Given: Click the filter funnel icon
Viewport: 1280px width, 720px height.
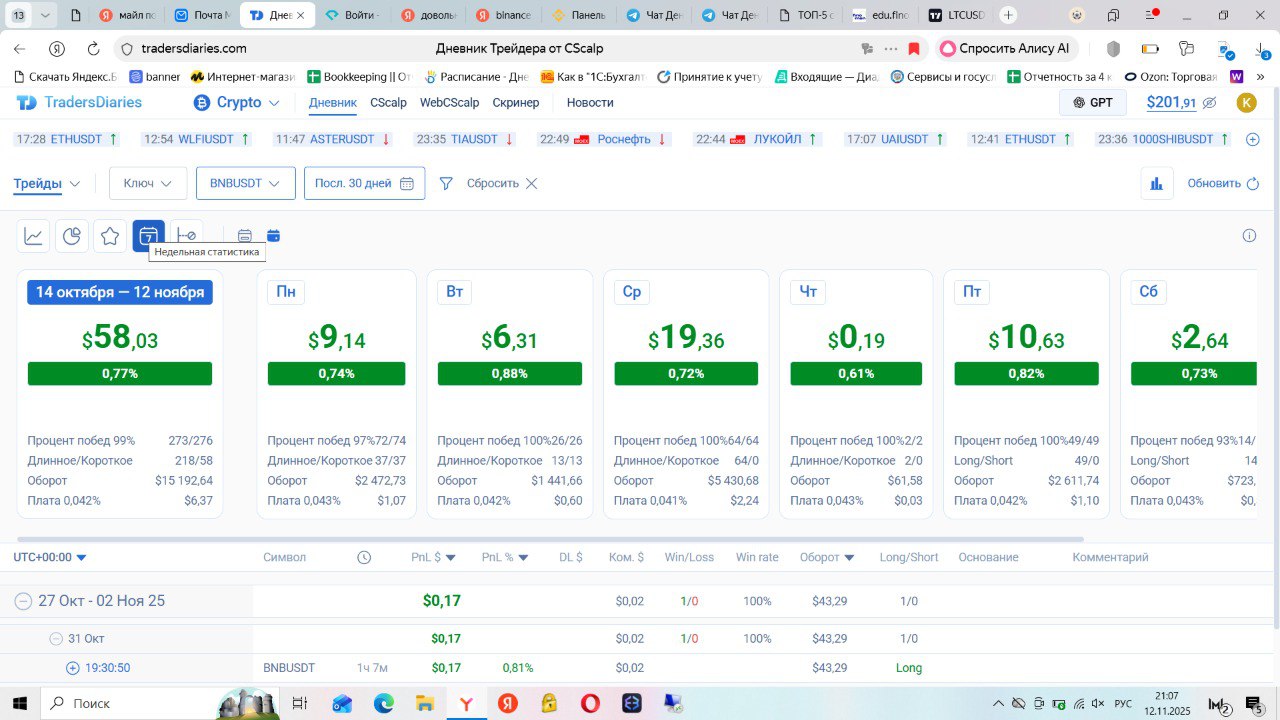Looking at the screenshot, I should tap(446, 183).
